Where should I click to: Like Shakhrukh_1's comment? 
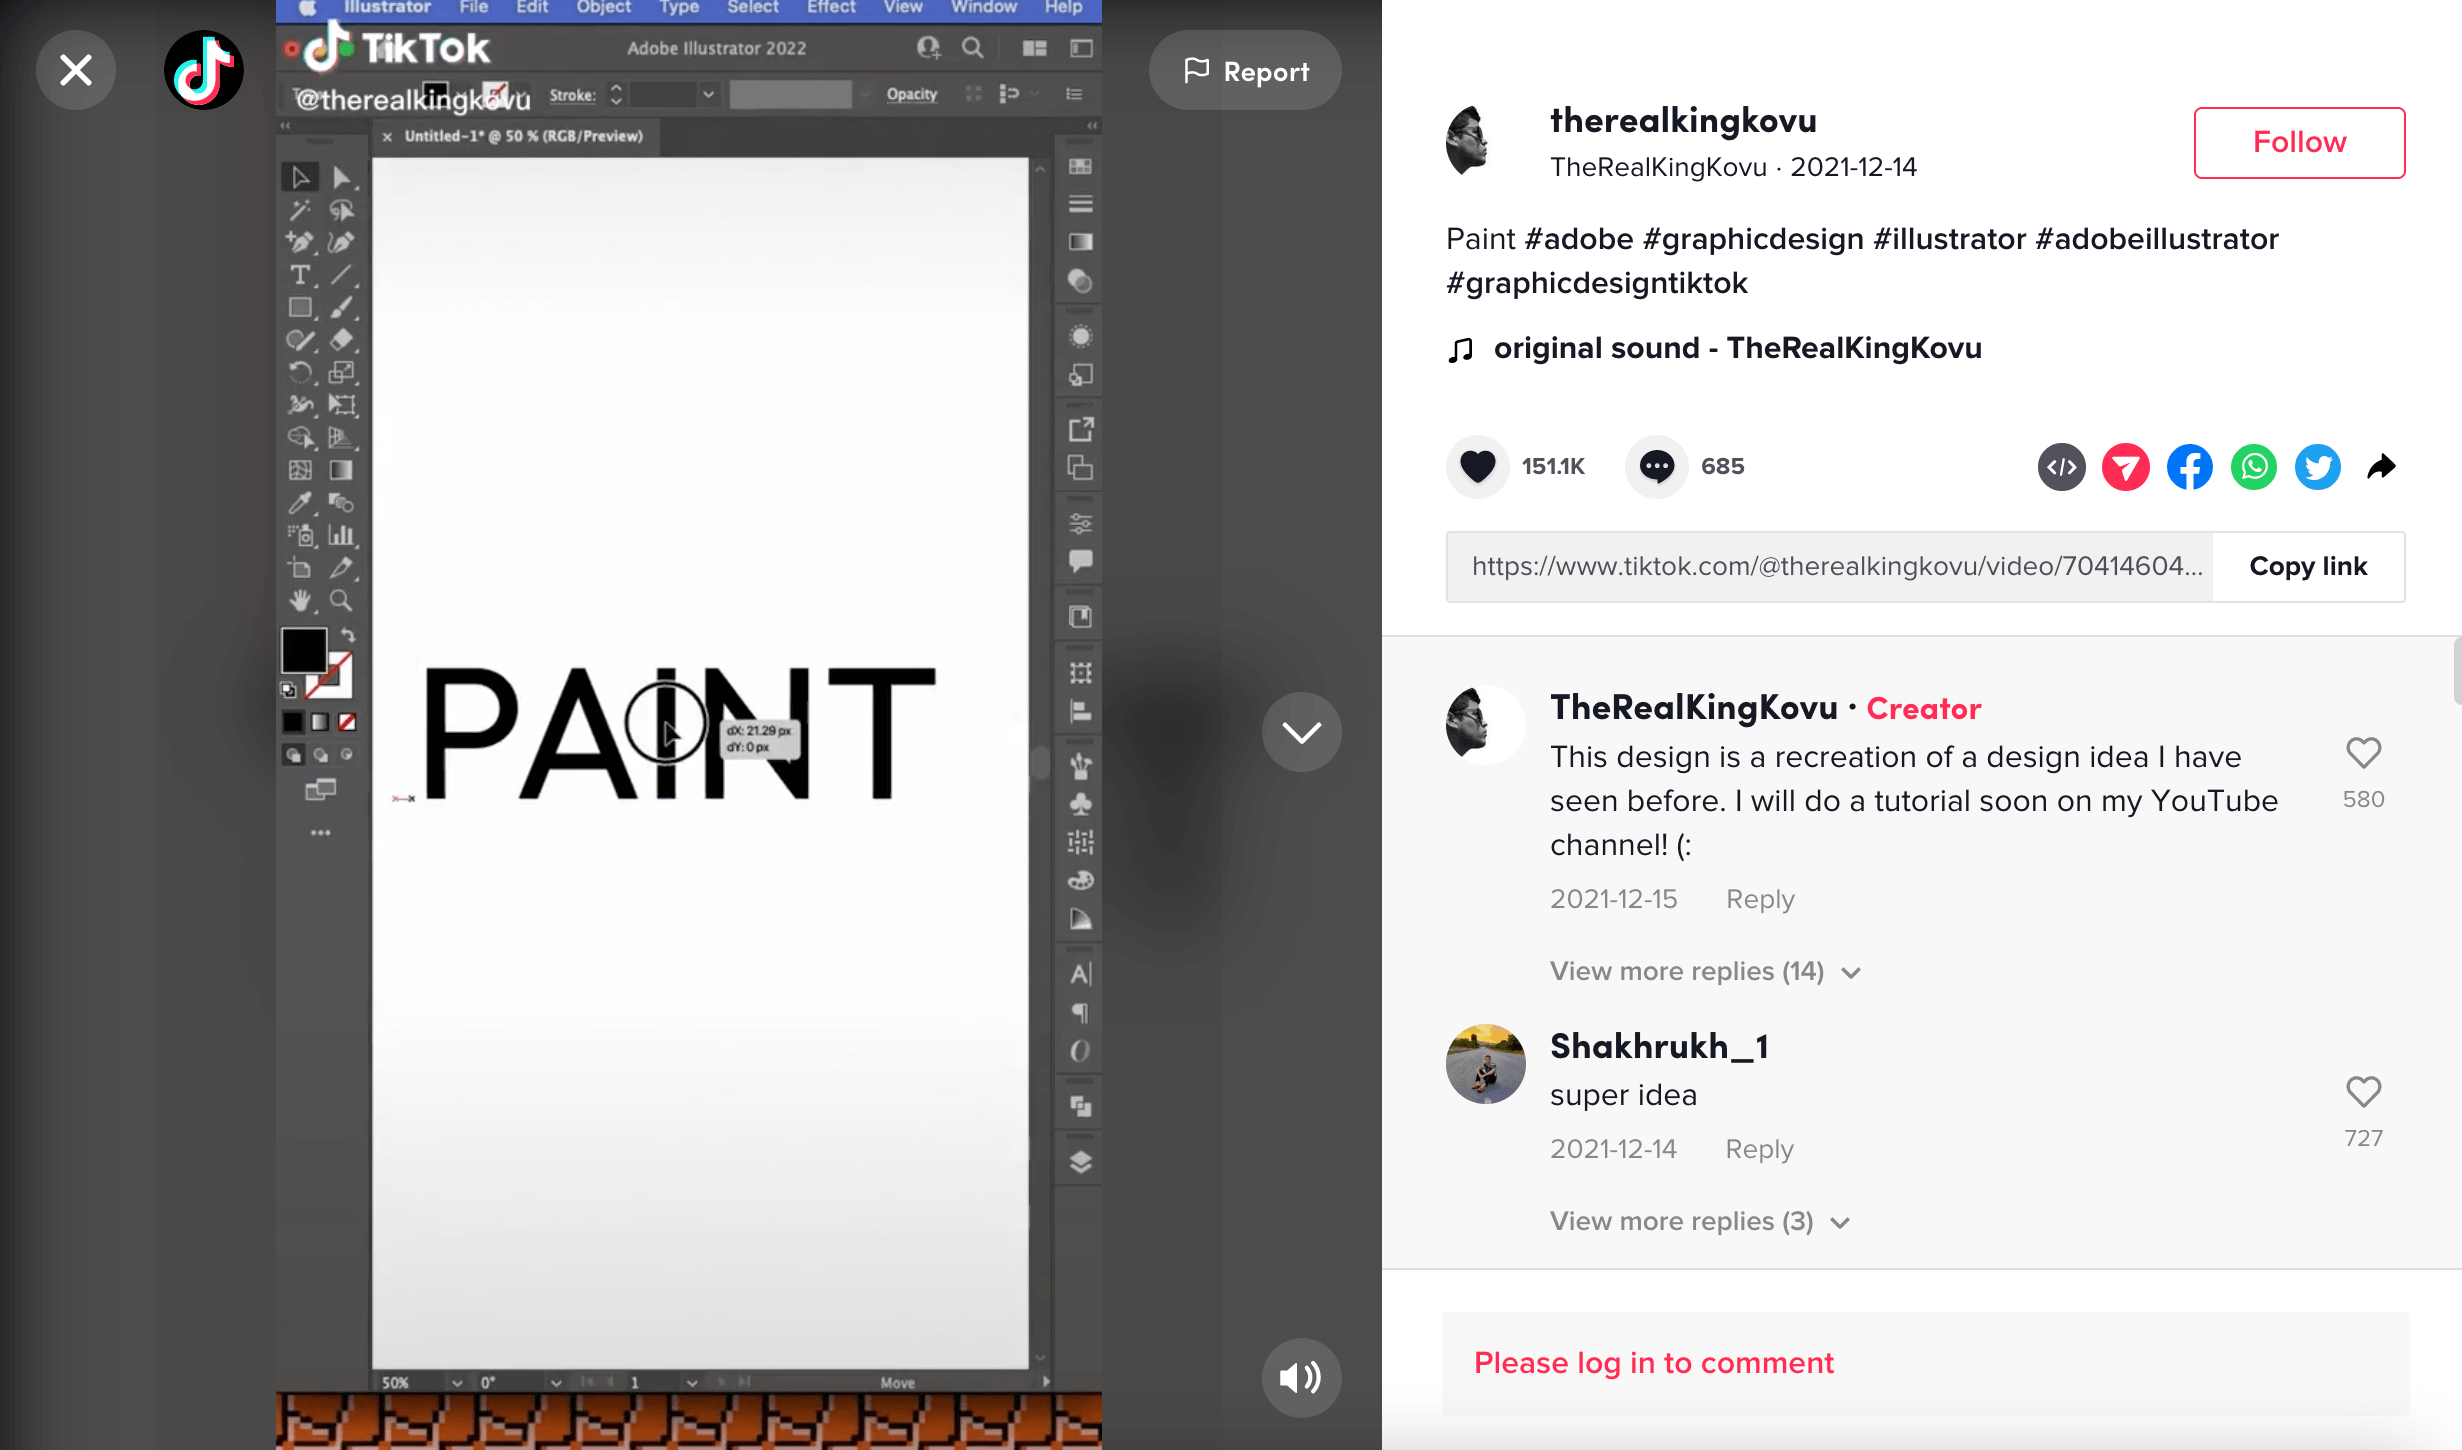click(2363, 1092)
